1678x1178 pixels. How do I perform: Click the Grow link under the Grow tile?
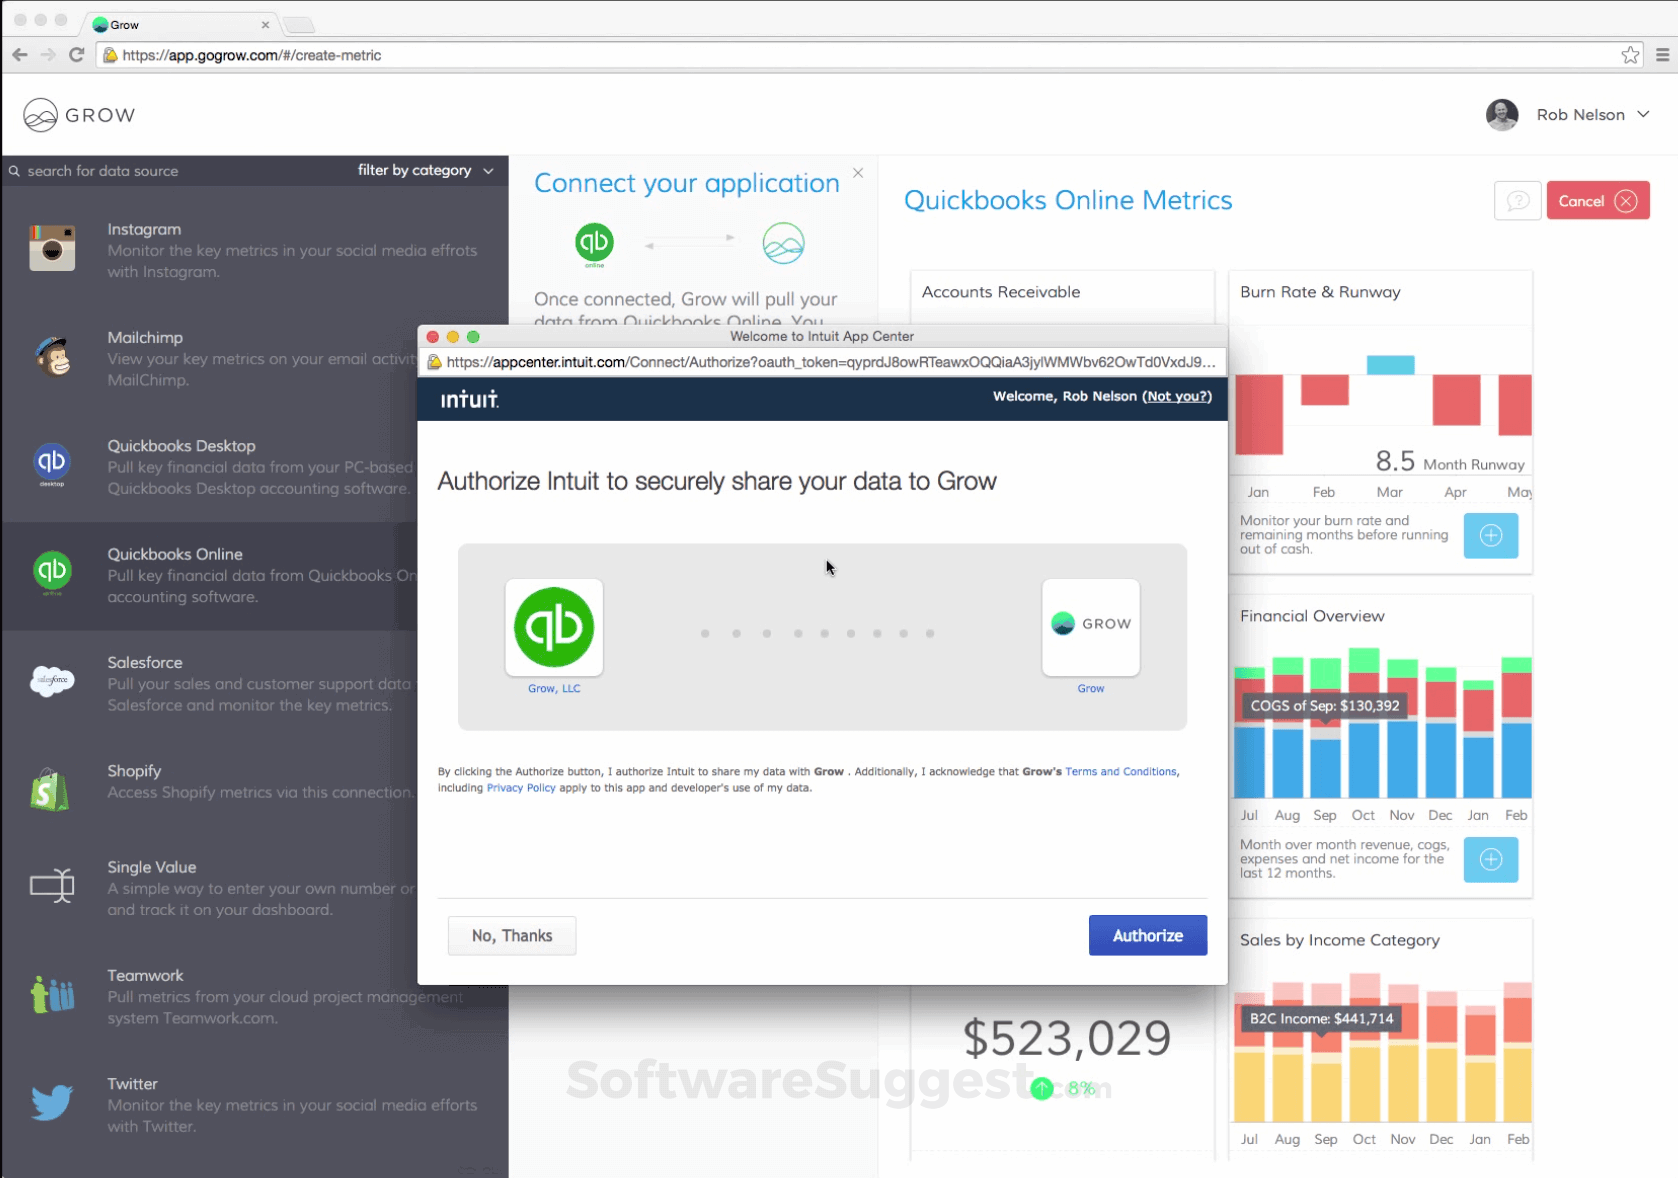(x=1091, y=689)
